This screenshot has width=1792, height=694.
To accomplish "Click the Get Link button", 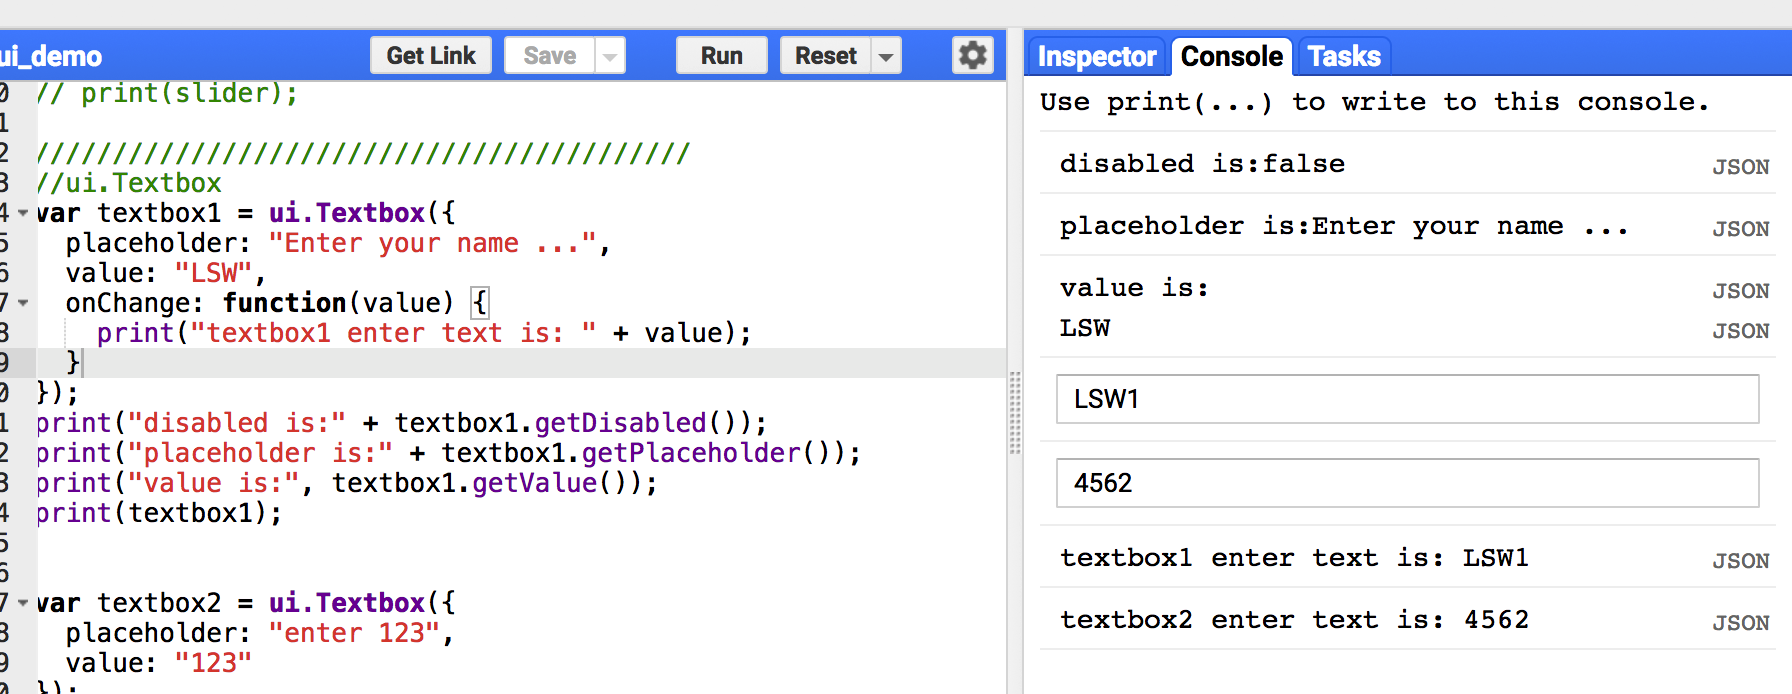I will 431,56.
